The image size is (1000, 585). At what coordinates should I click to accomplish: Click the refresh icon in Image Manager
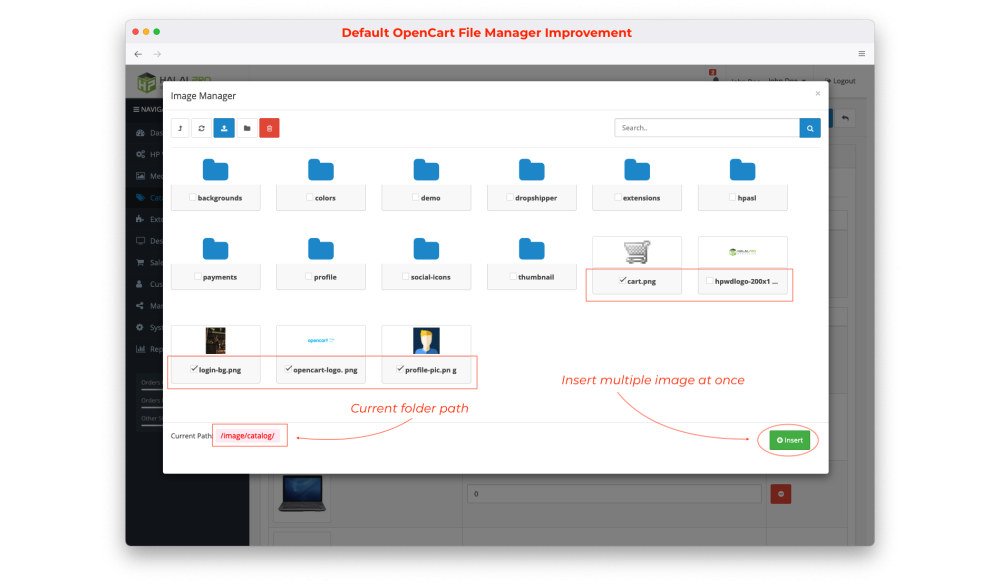click(202, 128)
